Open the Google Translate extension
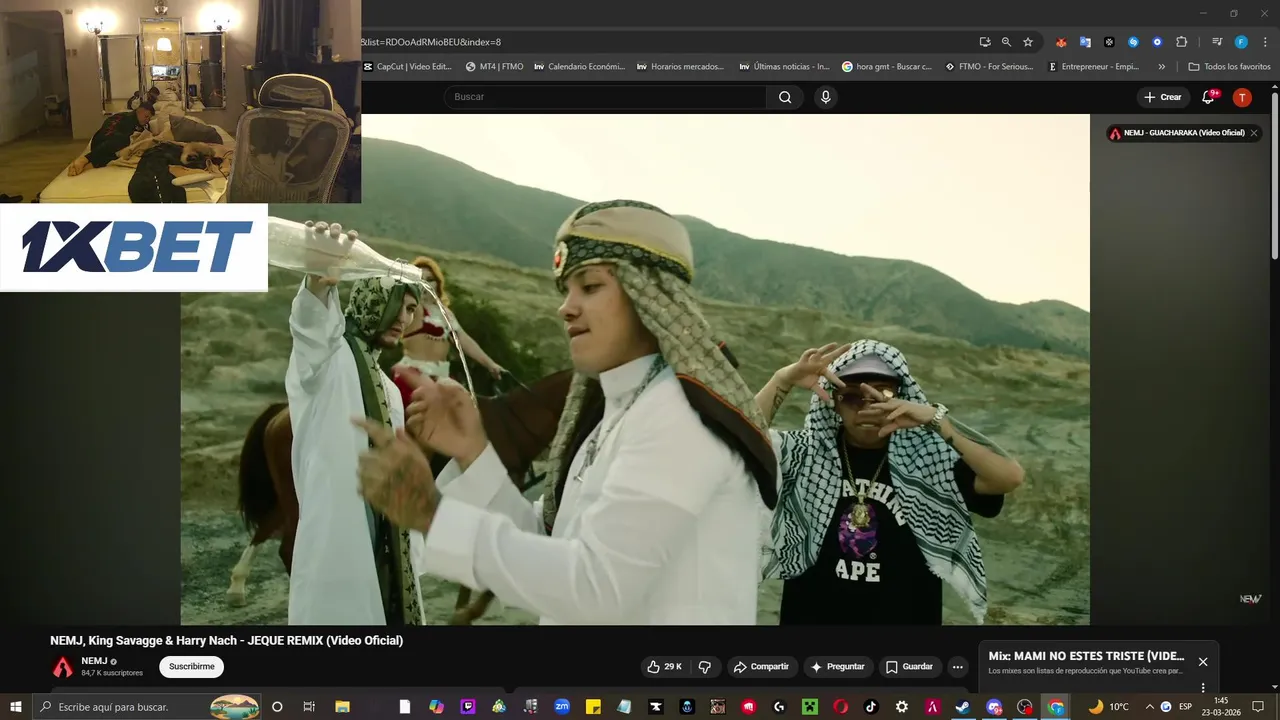The image size is (1280, 720). click(1085, 42)
